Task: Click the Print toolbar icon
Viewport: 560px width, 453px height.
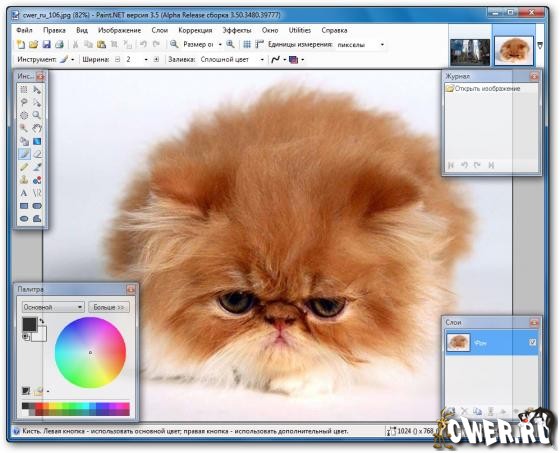Action: point(59,44)
